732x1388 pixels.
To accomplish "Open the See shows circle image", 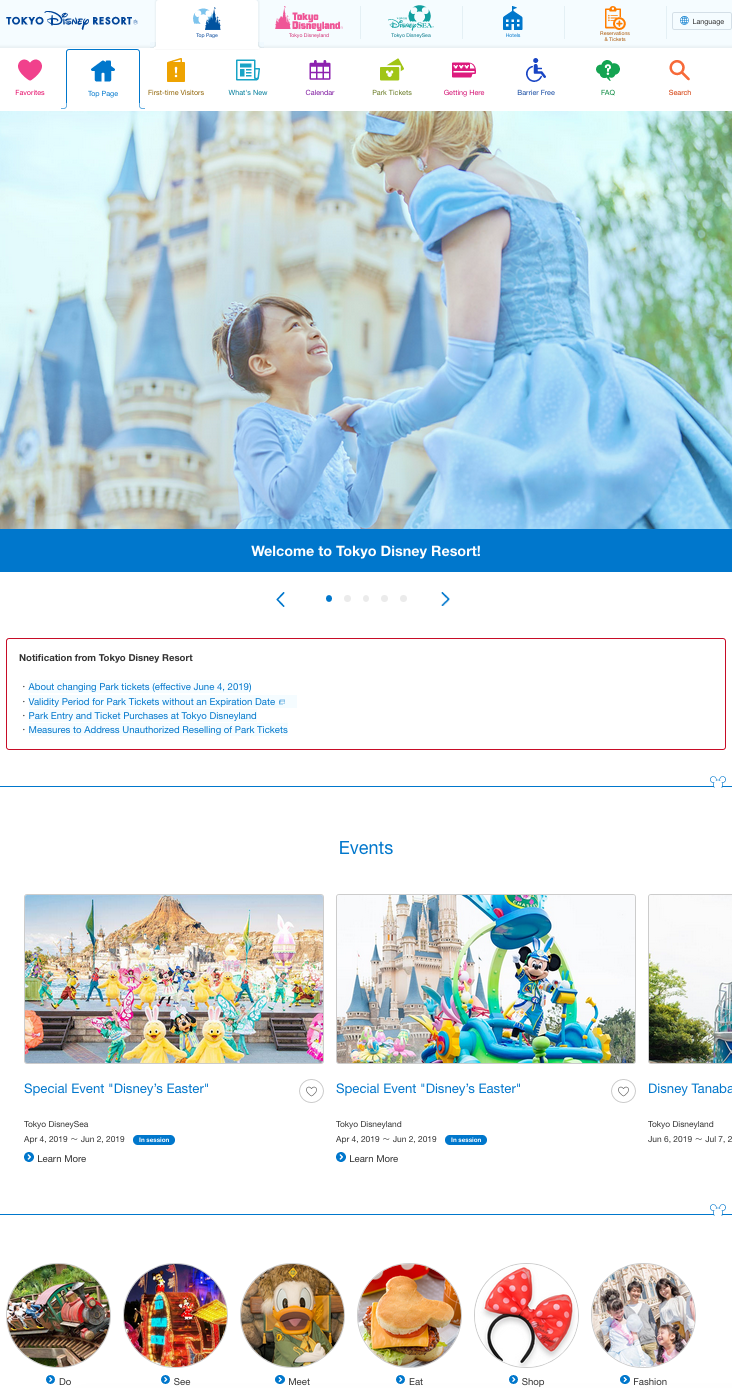I will pyautogui.click(x=175, y=1315).
